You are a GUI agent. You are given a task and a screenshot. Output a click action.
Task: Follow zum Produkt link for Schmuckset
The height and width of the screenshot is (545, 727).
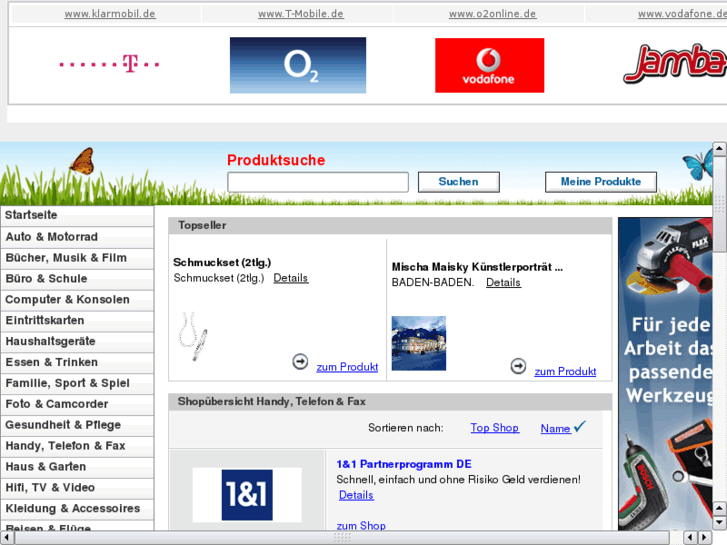coord(347,367)
